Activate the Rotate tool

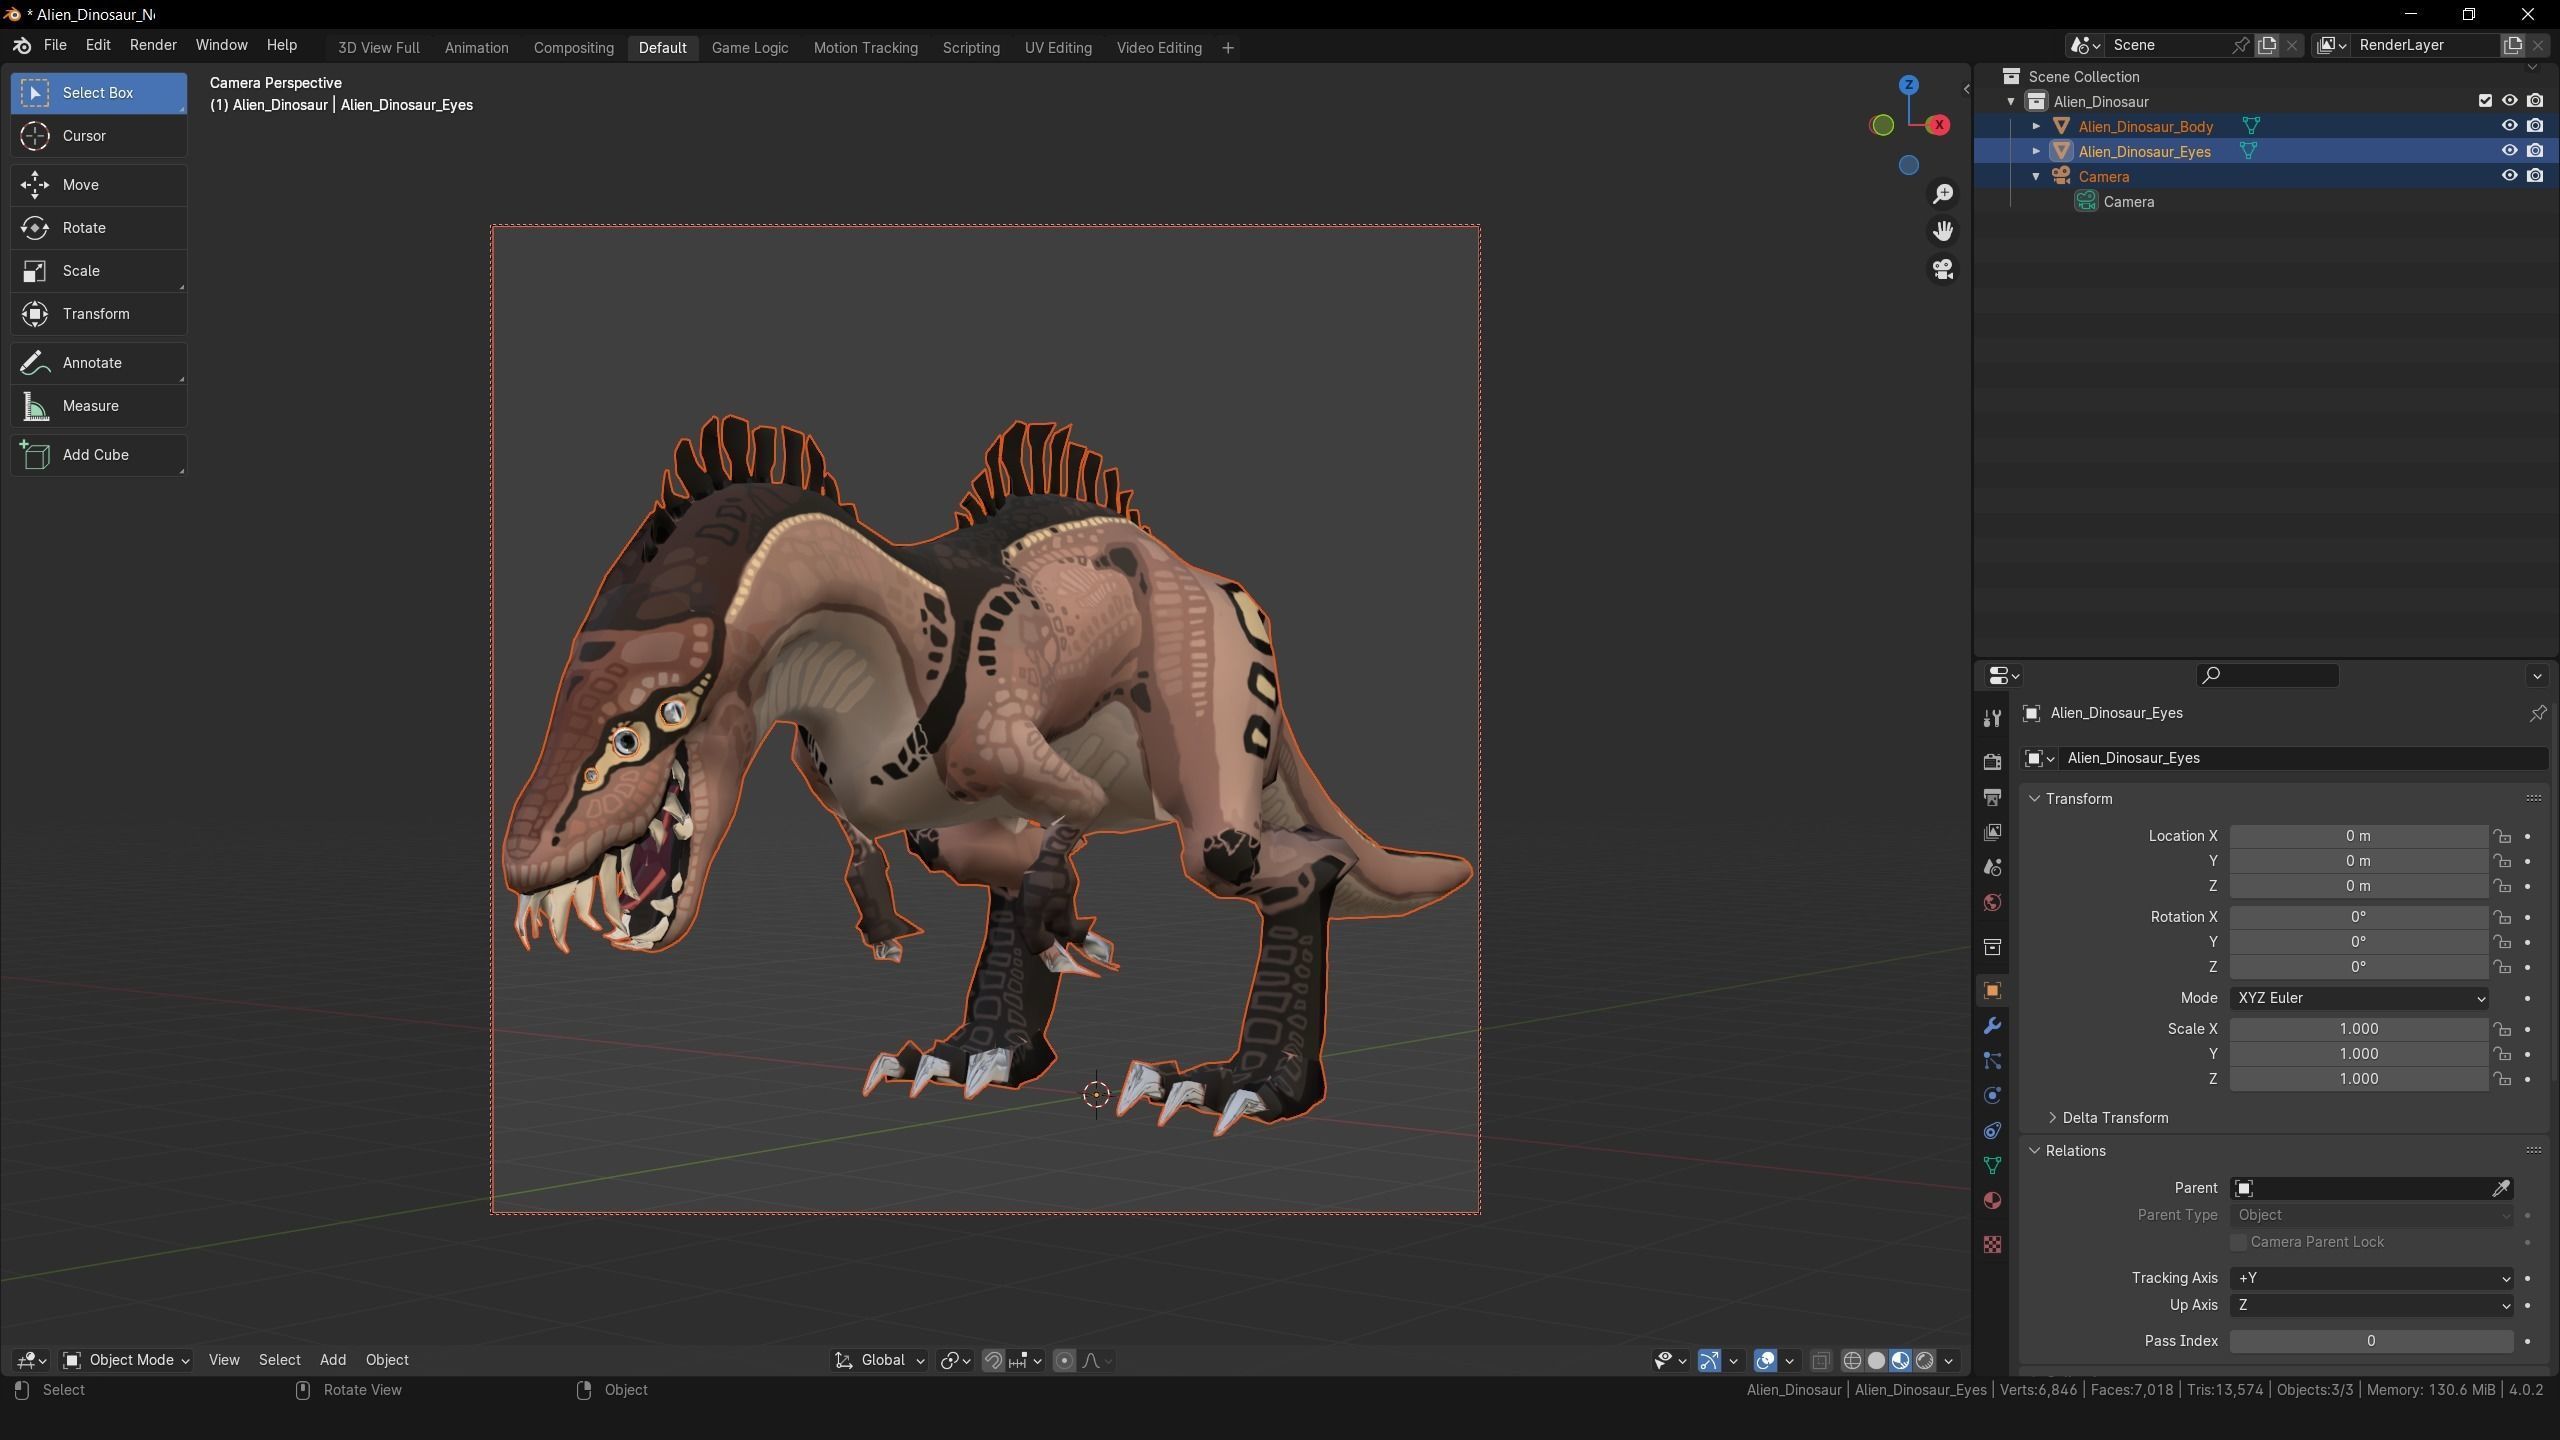pos(98,228)
